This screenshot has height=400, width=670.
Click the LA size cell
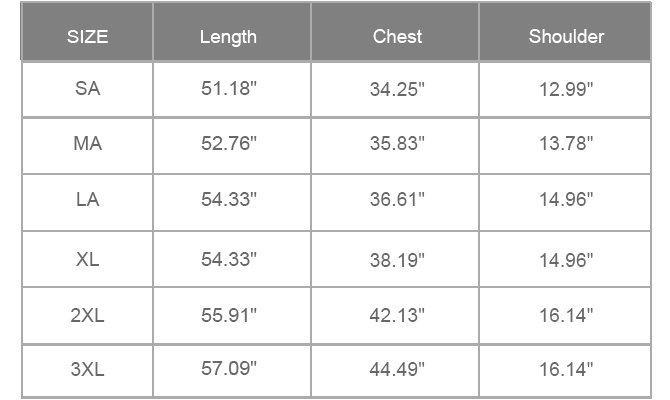click(x=88, y=200)
